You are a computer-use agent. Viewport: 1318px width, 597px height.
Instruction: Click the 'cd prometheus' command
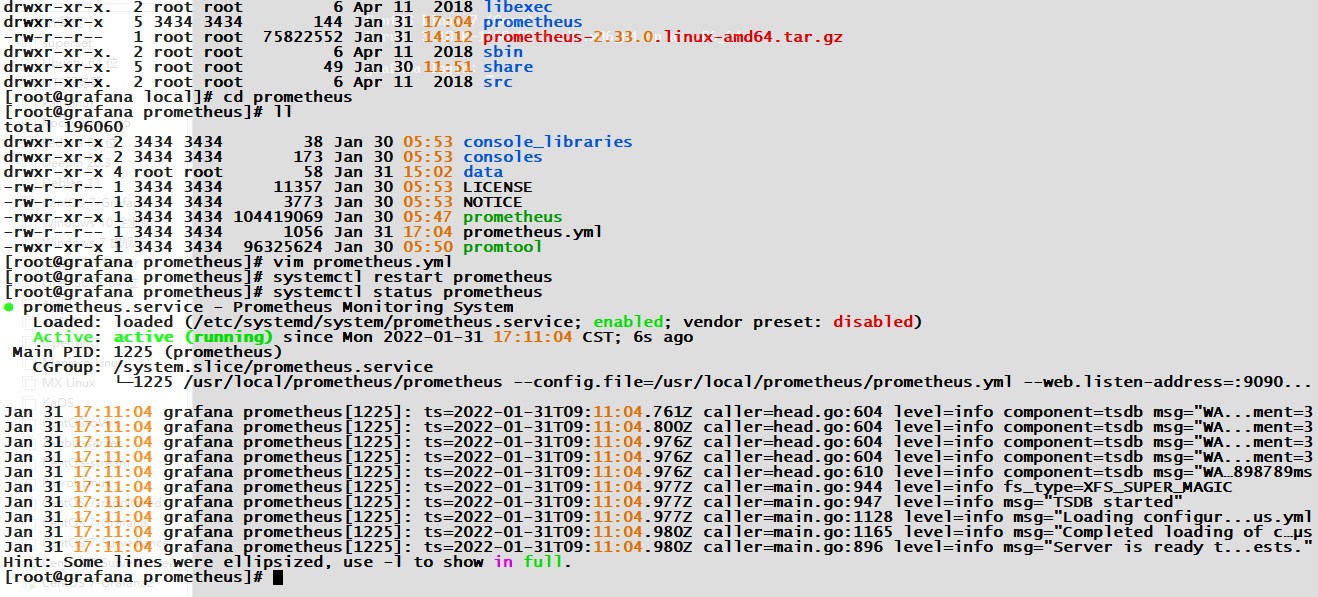[x=288, y=97]
